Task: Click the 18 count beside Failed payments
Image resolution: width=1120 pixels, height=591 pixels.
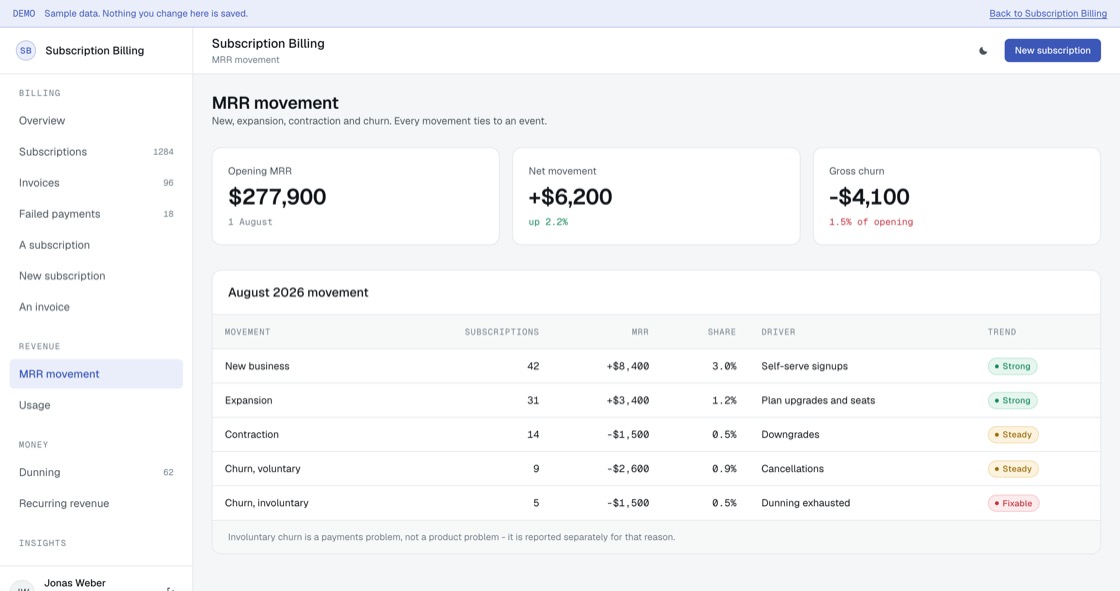Action: (168, 214)
